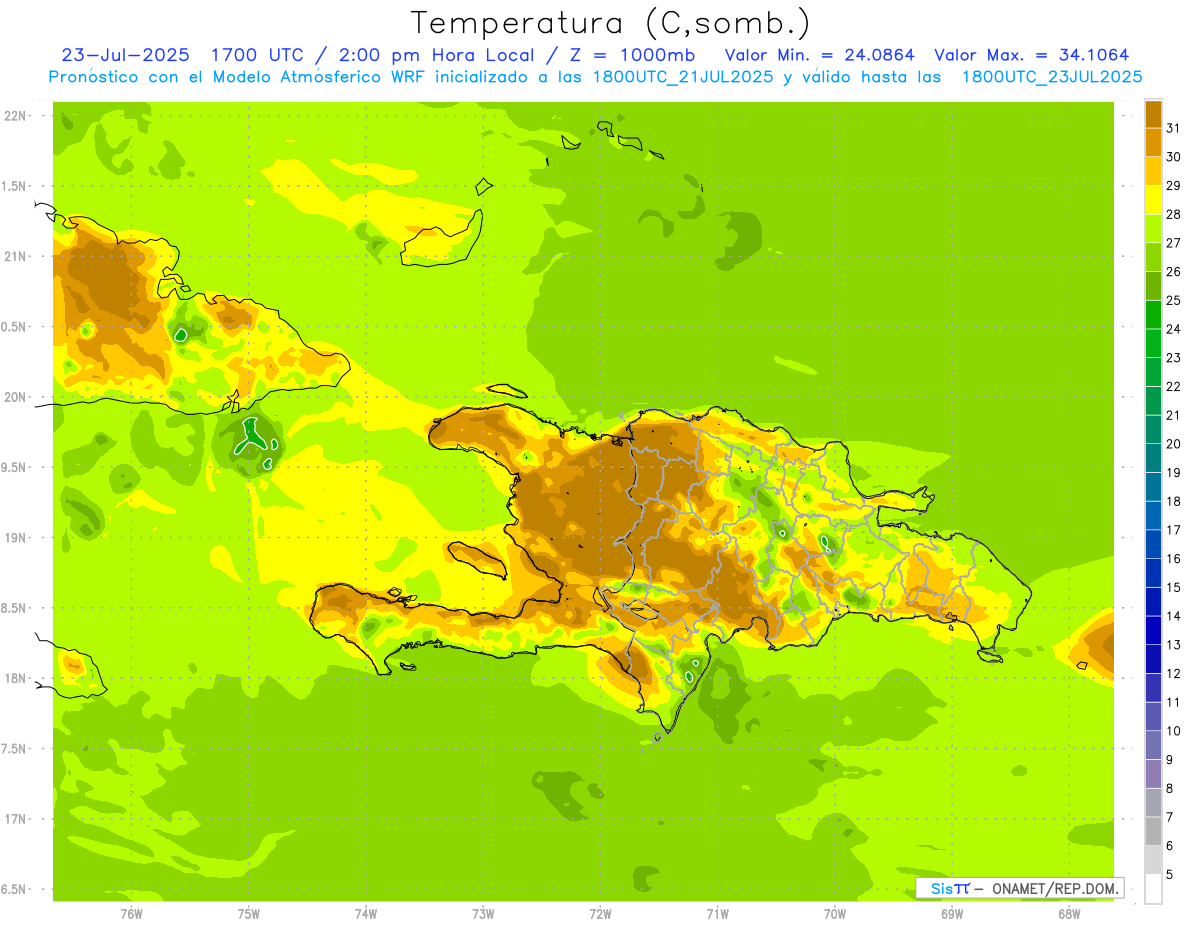Click the '9.5N' latitude label

[14, 468]
